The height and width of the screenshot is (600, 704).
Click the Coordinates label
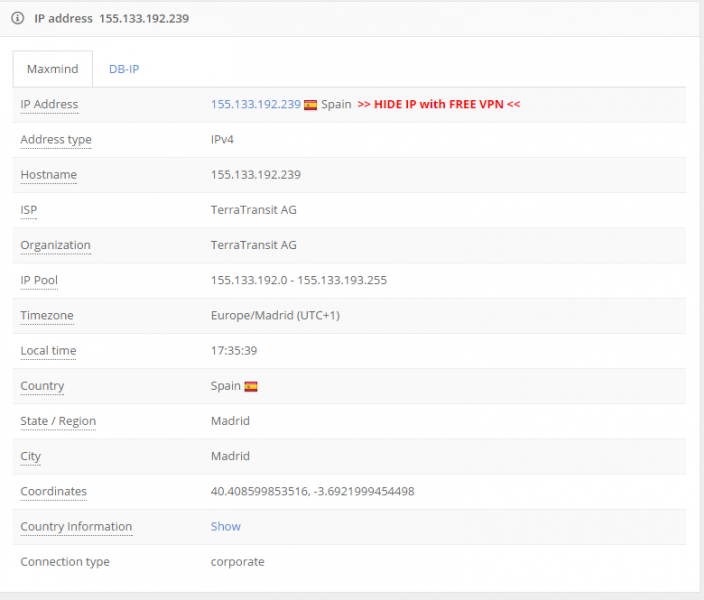53,491
